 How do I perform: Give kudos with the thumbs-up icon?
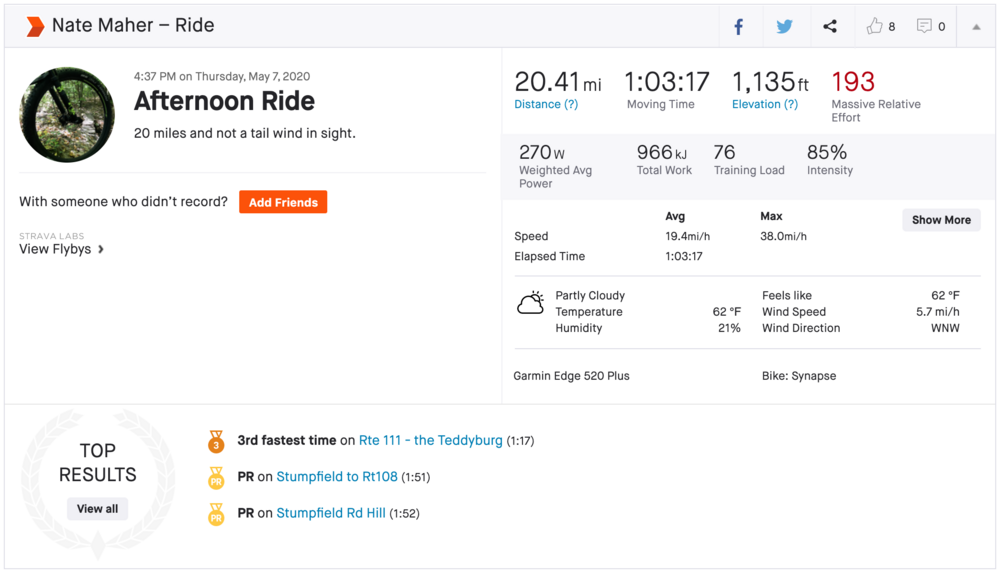coord(875,27)
